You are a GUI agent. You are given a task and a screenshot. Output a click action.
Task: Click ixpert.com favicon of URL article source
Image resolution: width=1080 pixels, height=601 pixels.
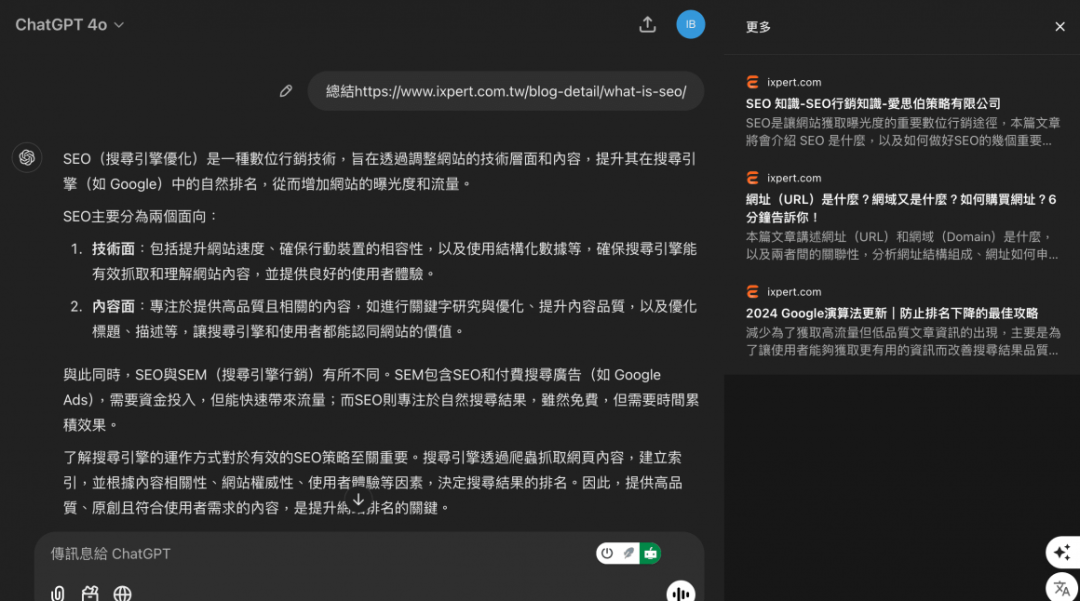coord(752,178)
